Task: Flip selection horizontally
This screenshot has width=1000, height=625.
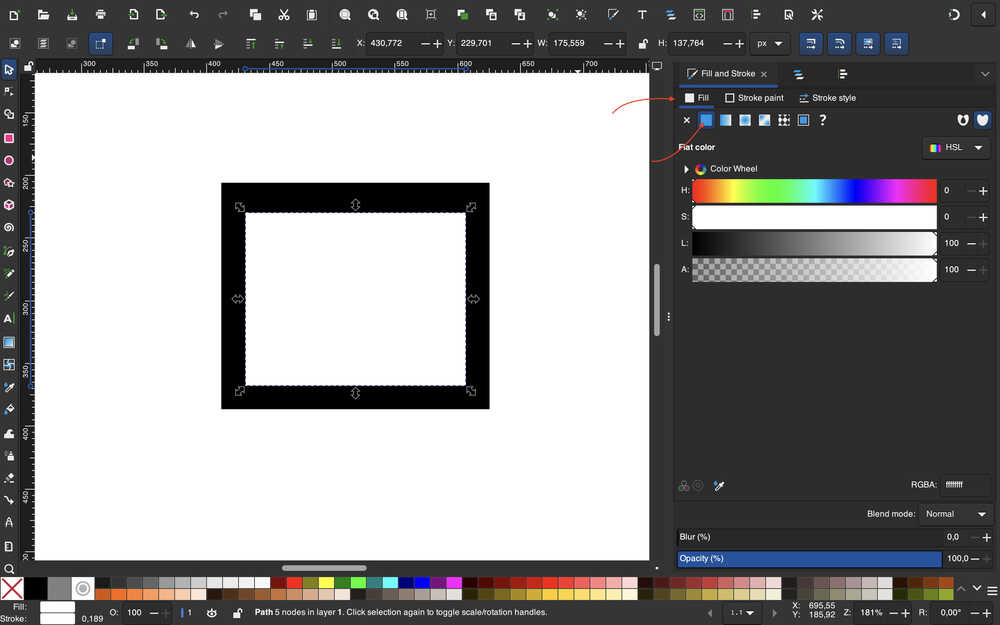Action: pos(191,43)
